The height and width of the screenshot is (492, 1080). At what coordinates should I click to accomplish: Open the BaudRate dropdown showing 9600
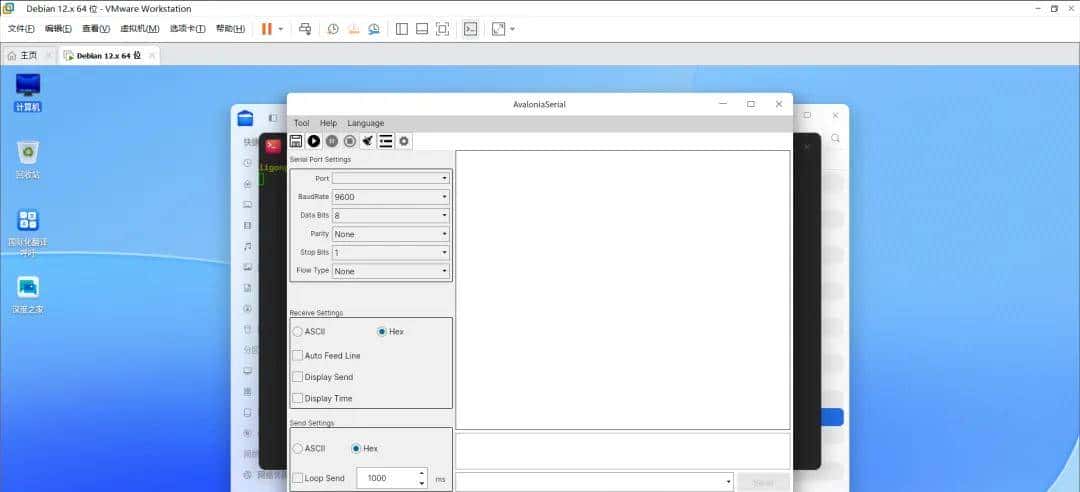click(391, 196)
